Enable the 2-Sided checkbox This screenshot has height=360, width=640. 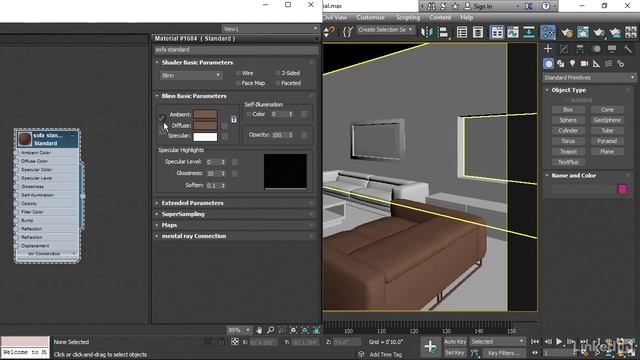[x=278, y=73]
